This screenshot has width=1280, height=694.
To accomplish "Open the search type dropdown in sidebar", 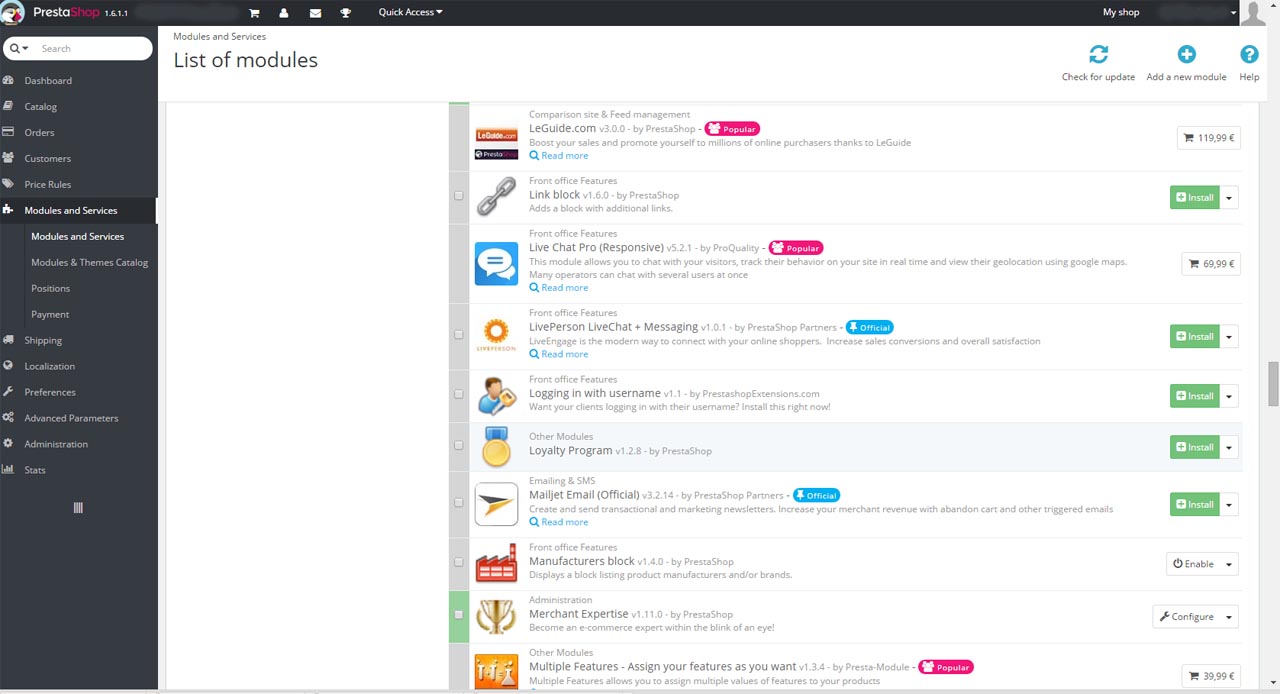I will (x=20, y=48).
